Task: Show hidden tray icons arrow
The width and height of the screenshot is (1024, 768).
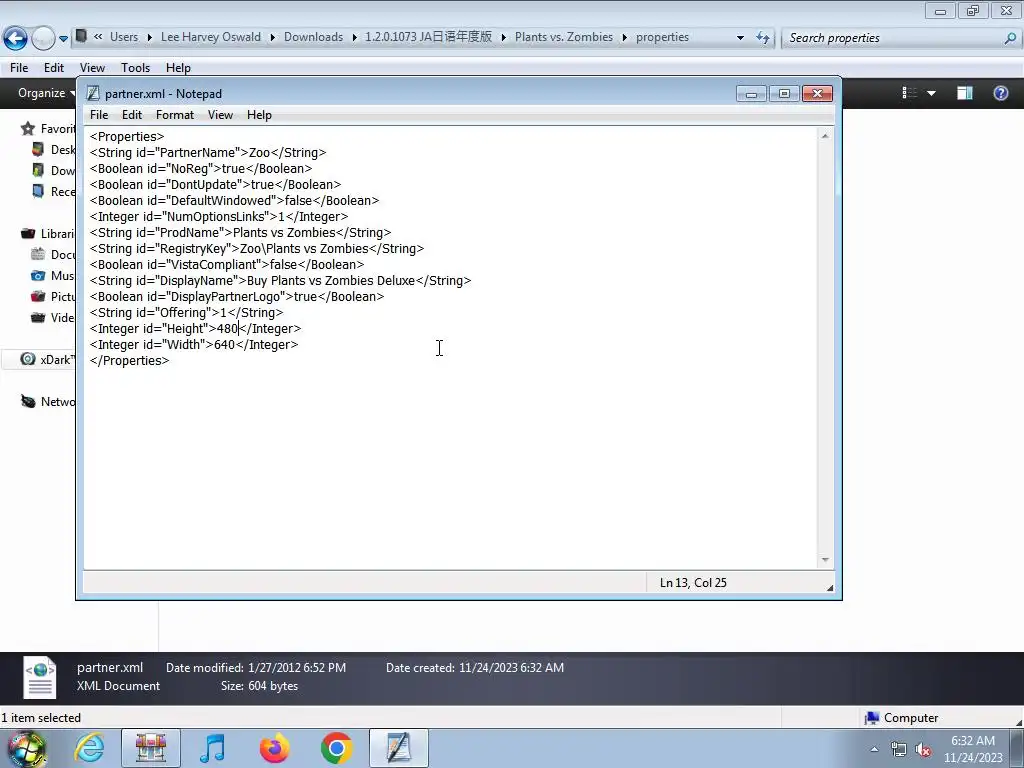Action: pyautogui.click(x=874, y=749)
